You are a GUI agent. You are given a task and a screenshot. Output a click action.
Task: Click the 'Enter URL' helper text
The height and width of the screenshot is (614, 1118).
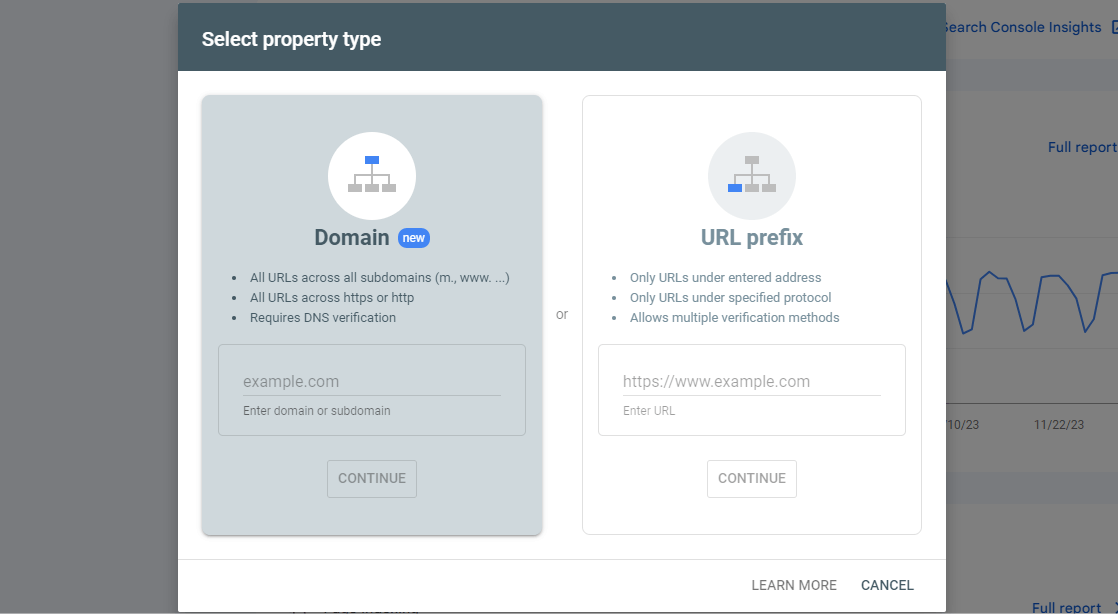tap(649, 411)
